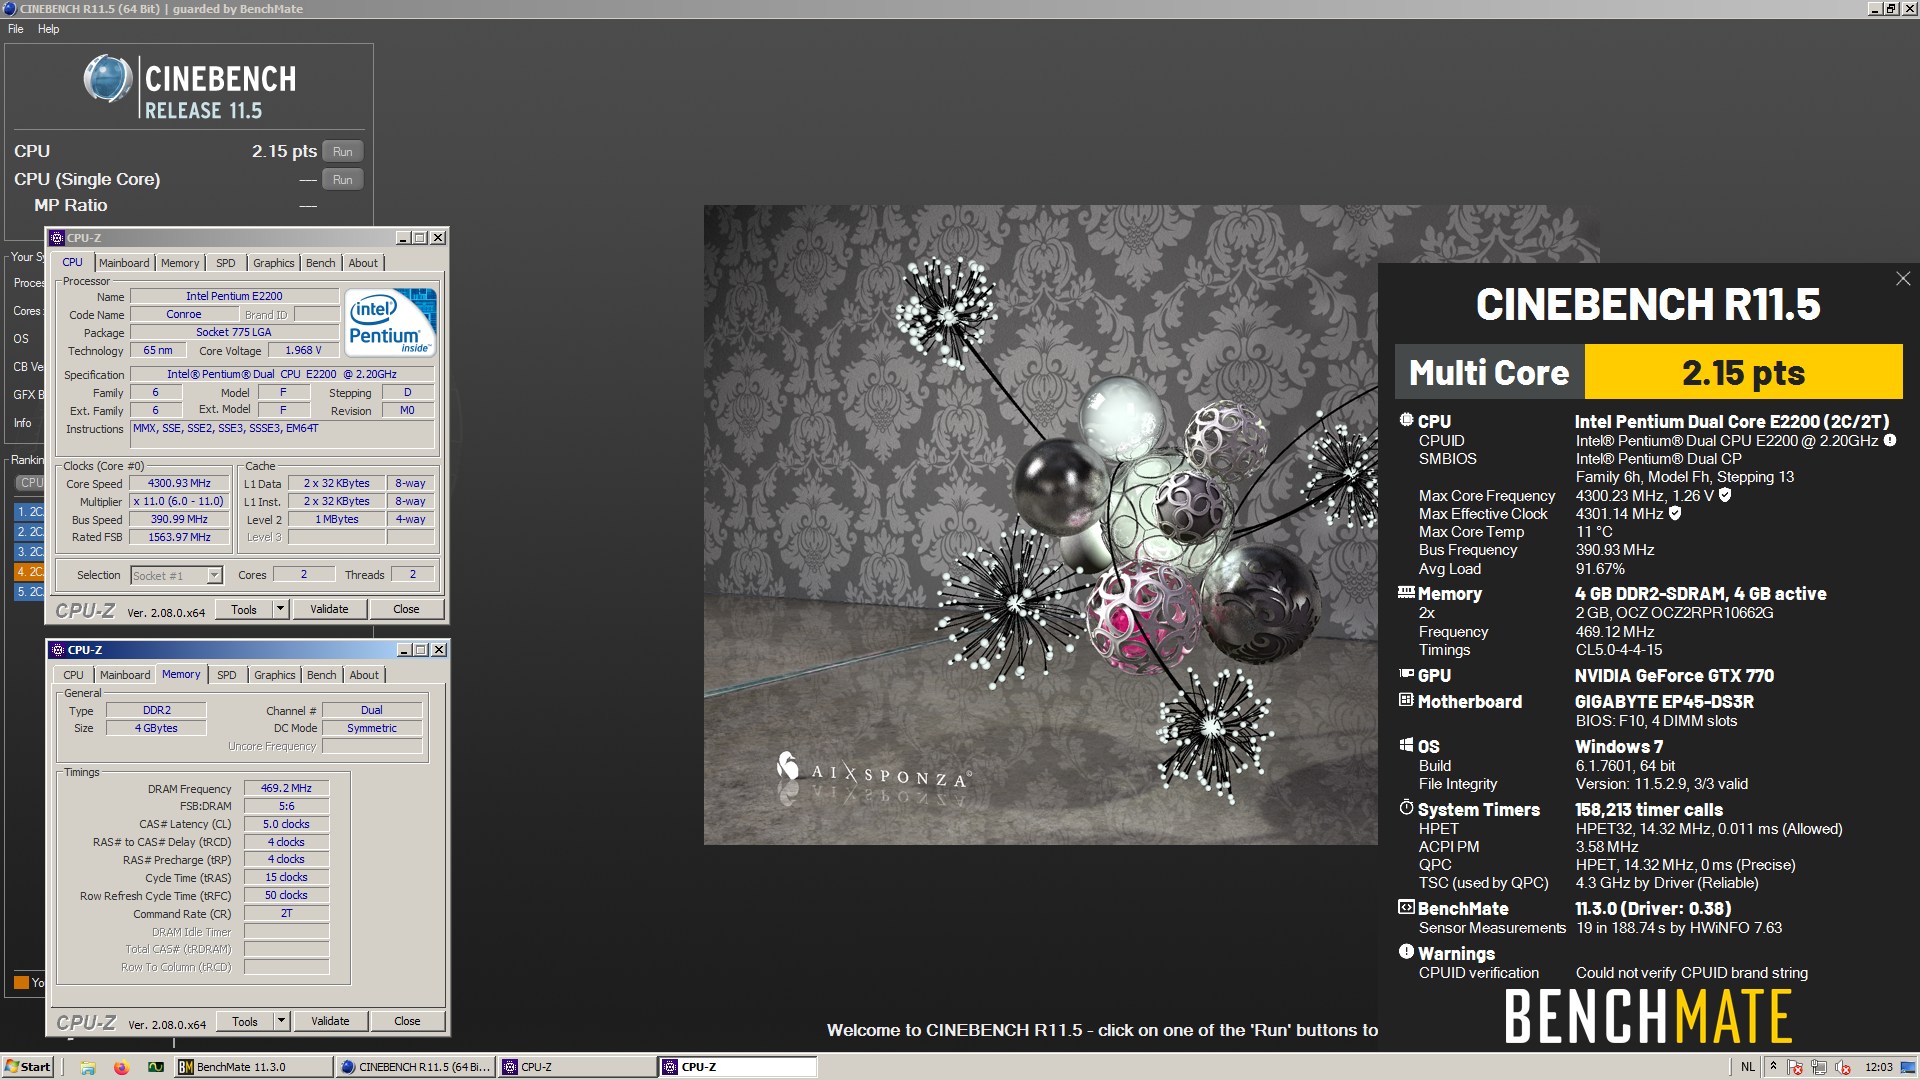Select Graphics tab in lower CPU-Z window
This screenshot has height=1080, width=1920.
click(x=274, y=675)
